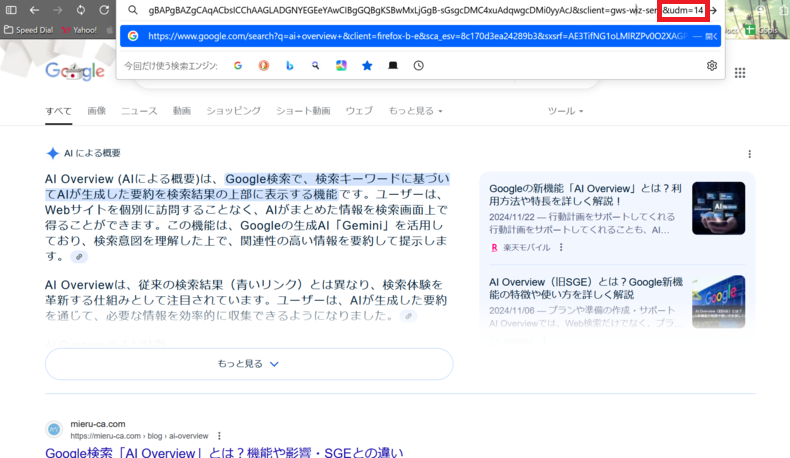Click the mieru-ca.com site favicon

(x=54, y=429)
